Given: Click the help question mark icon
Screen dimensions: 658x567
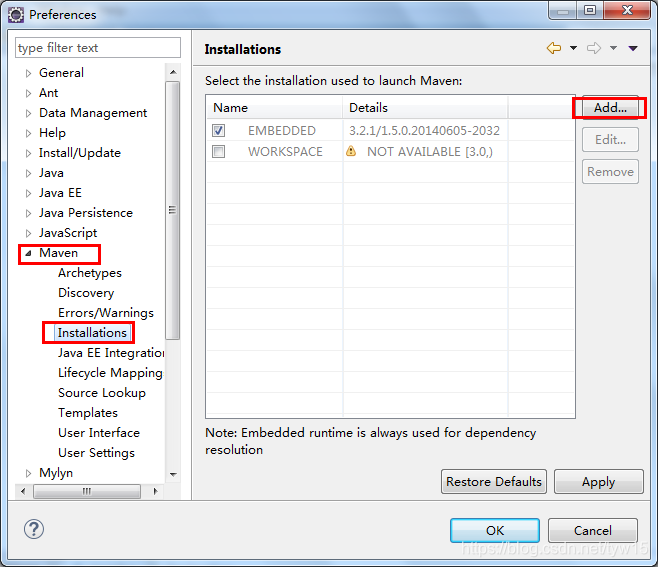Looking at the screenshot, I should click(34, 529).
